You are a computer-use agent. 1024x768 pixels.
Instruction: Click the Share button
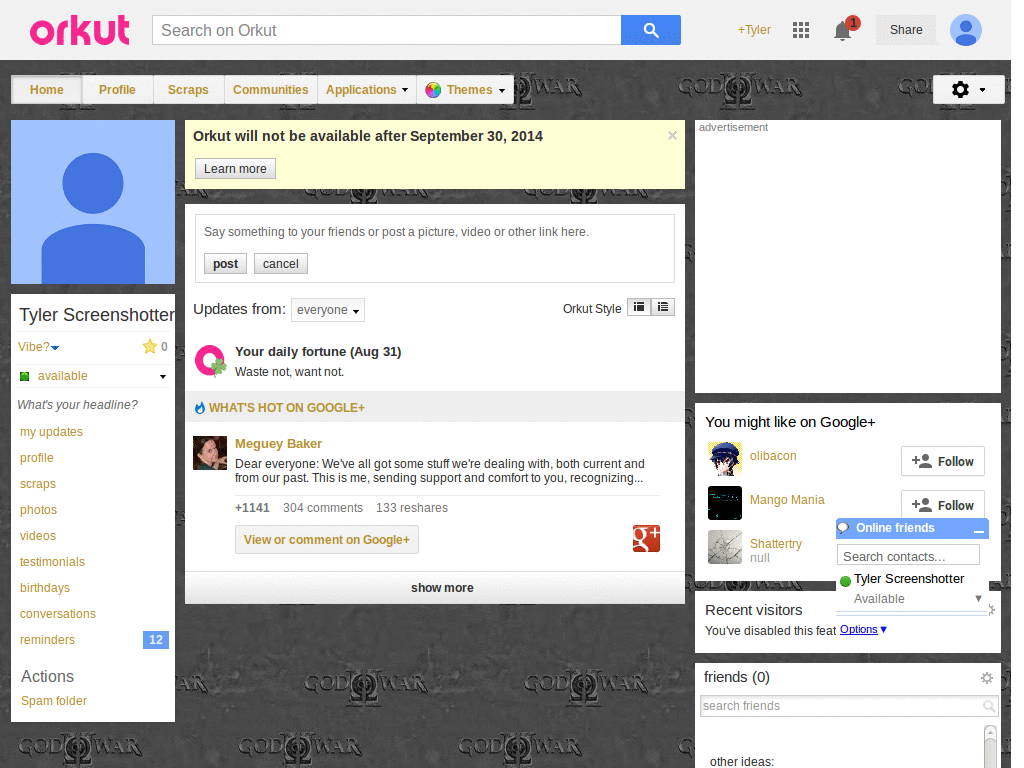[906, 30]
